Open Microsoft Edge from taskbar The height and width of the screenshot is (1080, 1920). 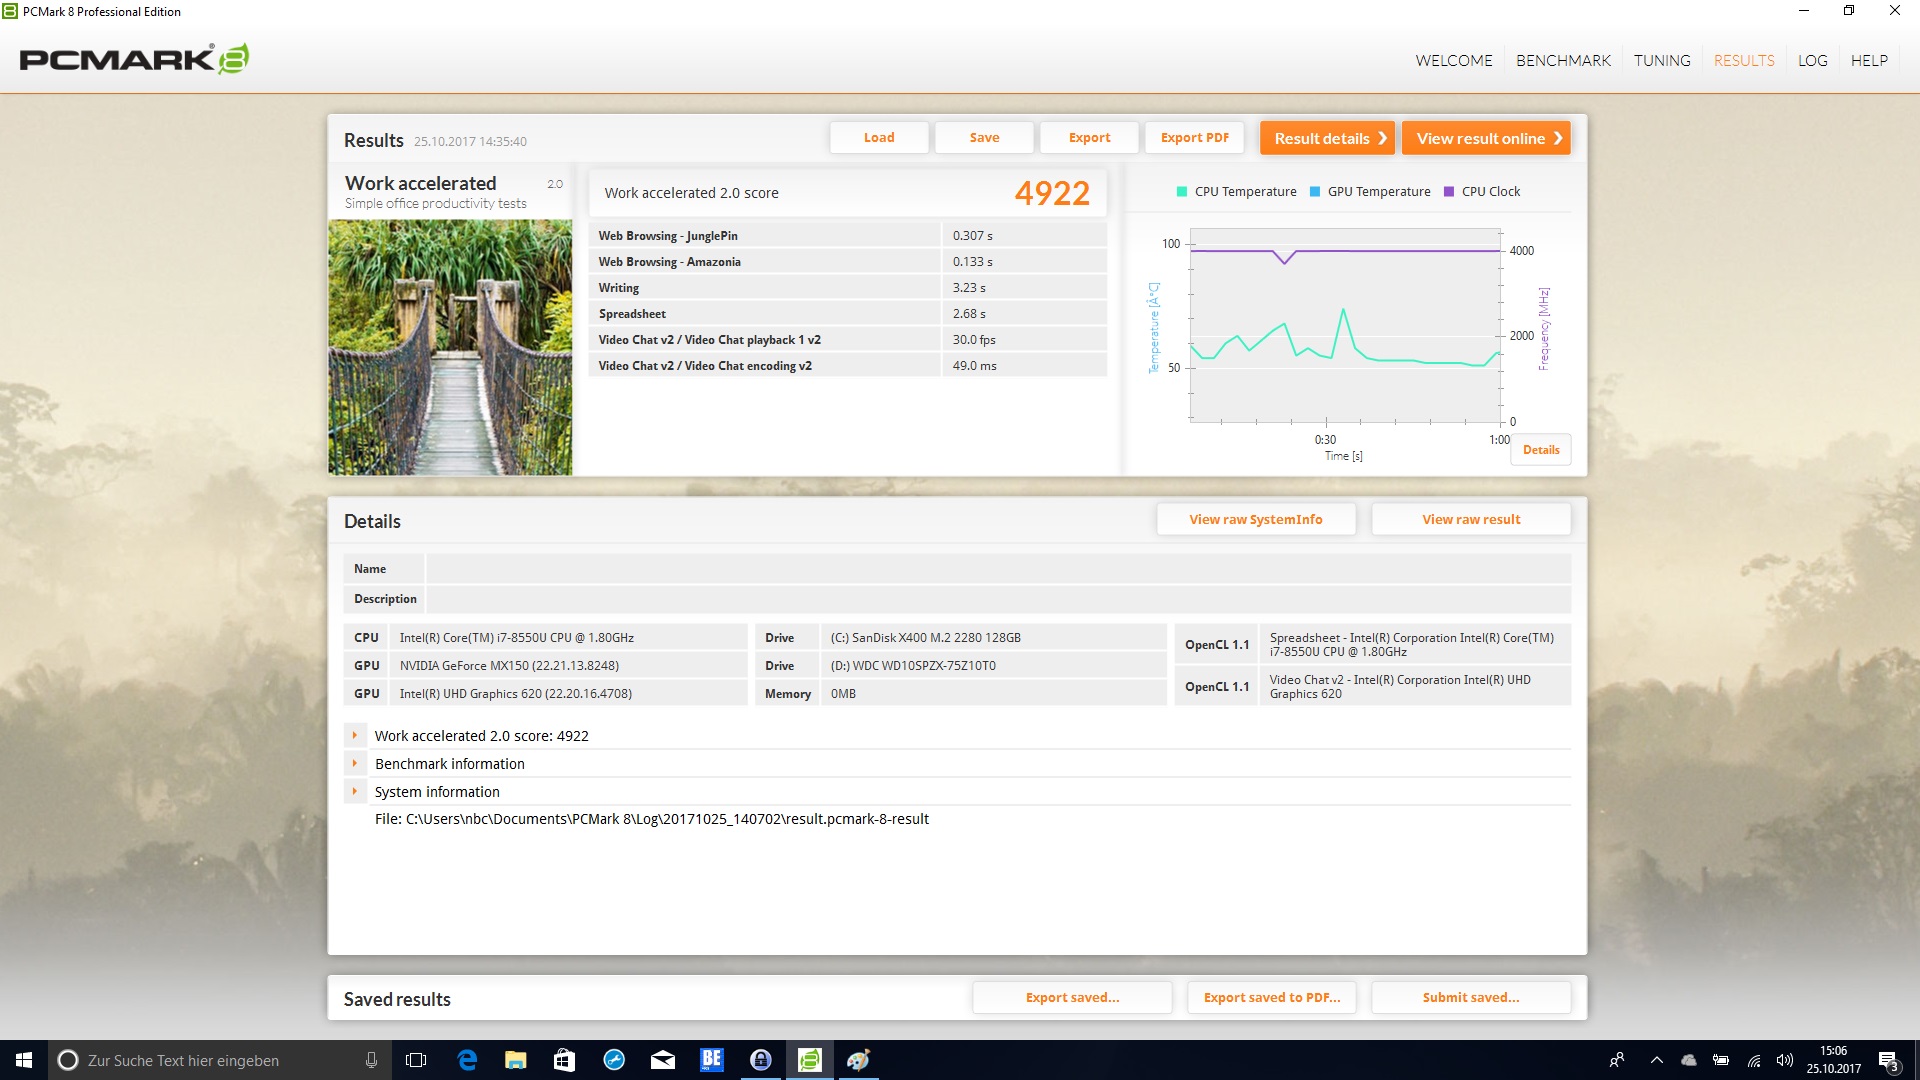pos(467,1060)
